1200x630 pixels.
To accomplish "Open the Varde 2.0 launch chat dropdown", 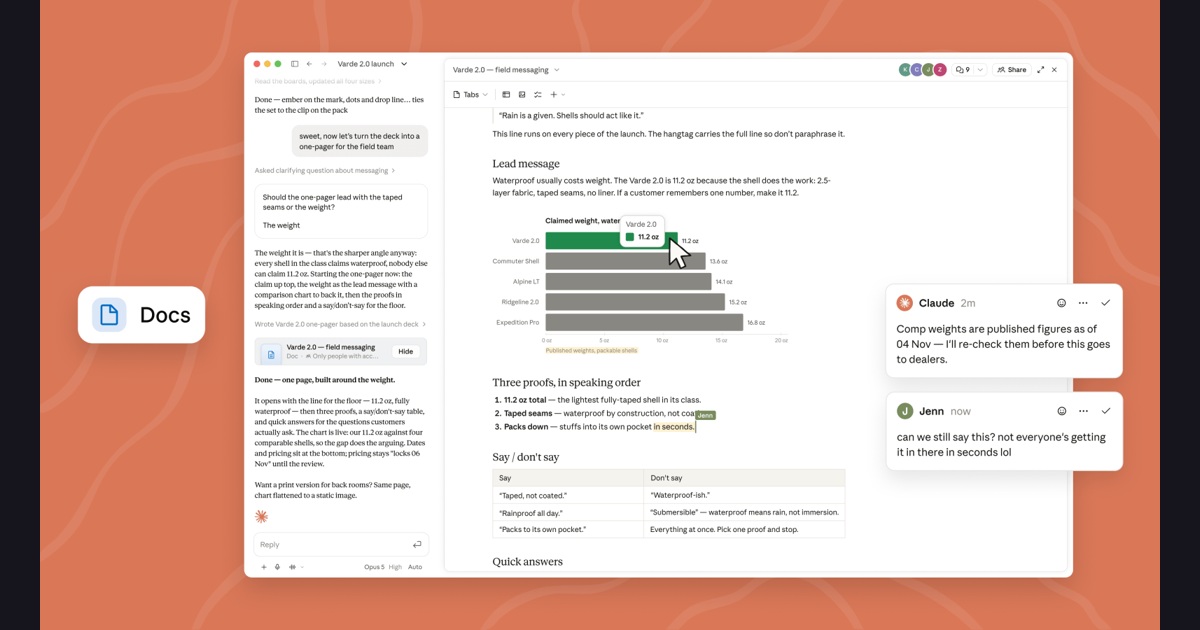I will click(x=372, y=64).
